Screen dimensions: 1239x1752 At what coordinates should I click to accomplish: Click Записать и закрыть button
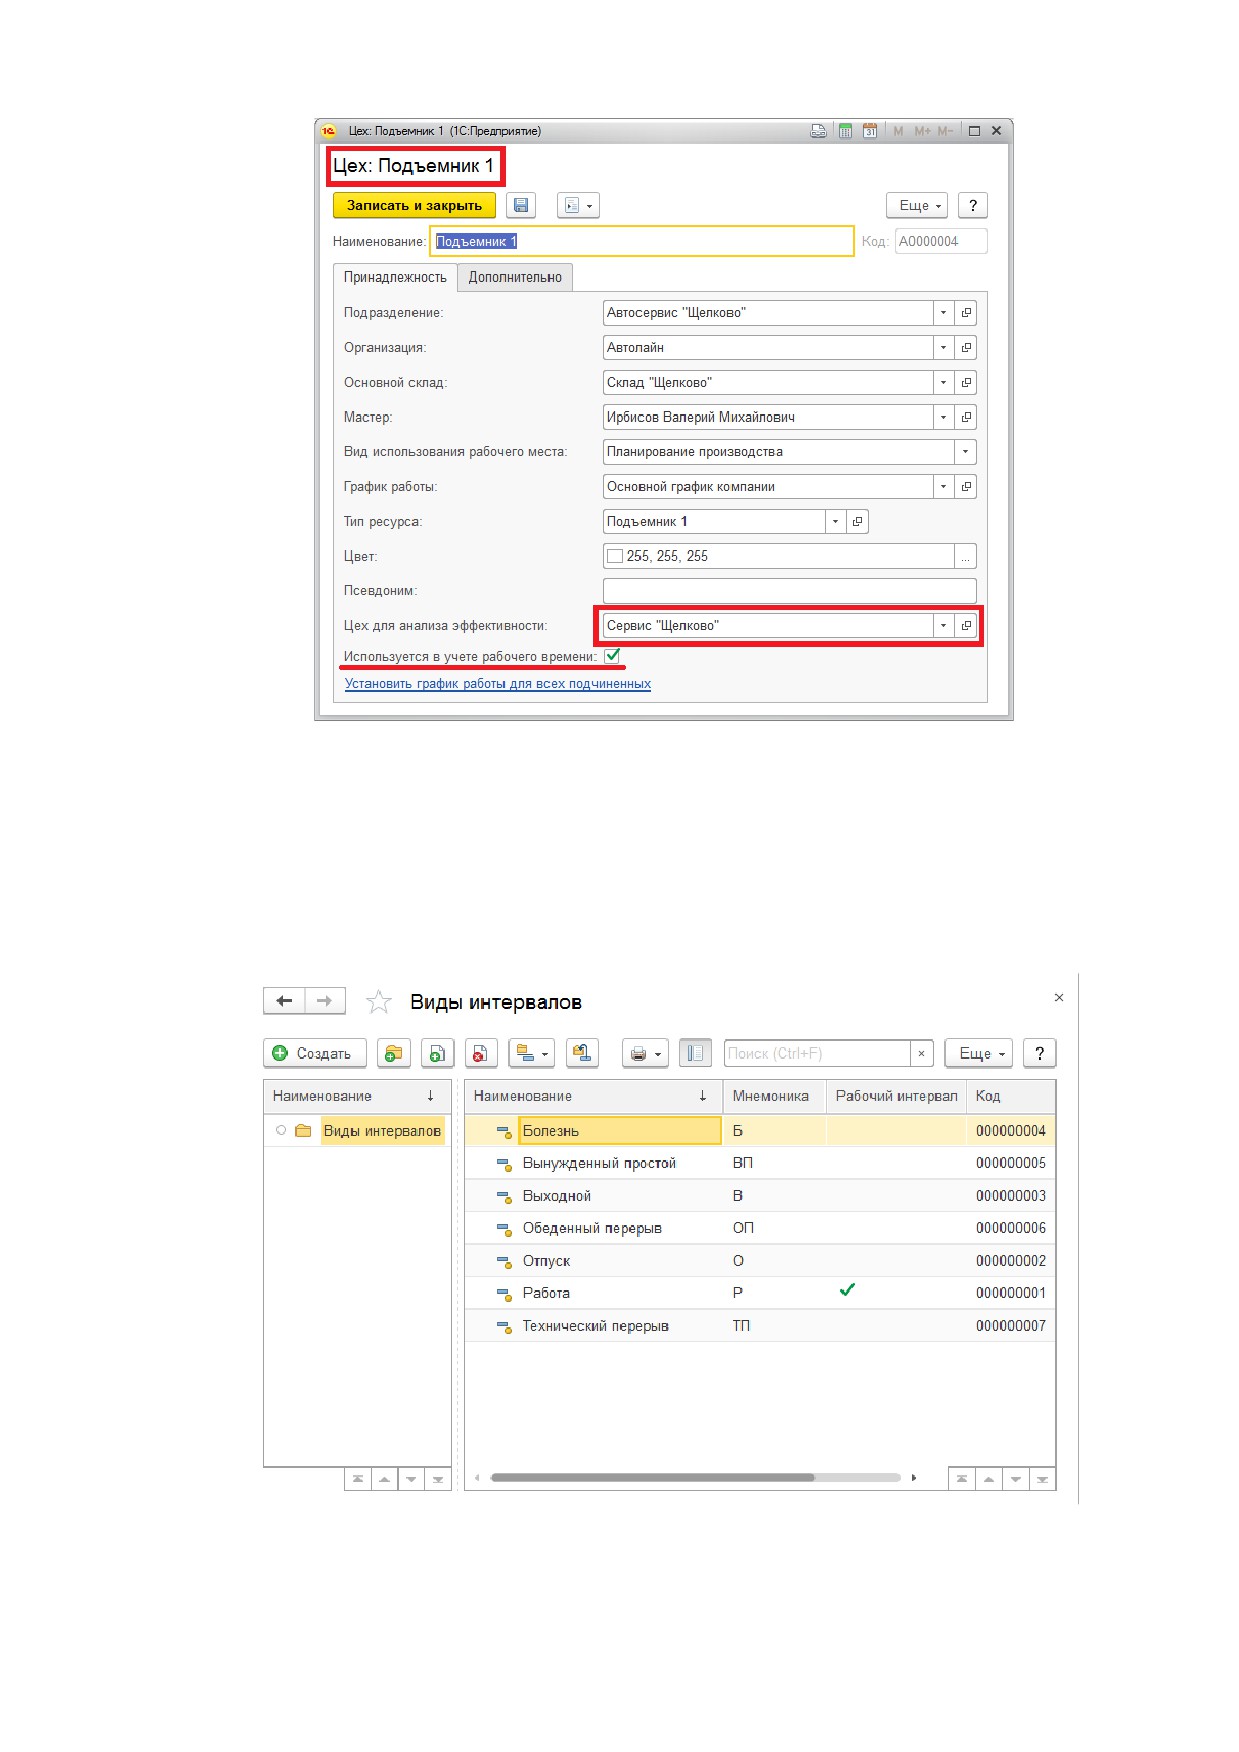coord(414,205)
